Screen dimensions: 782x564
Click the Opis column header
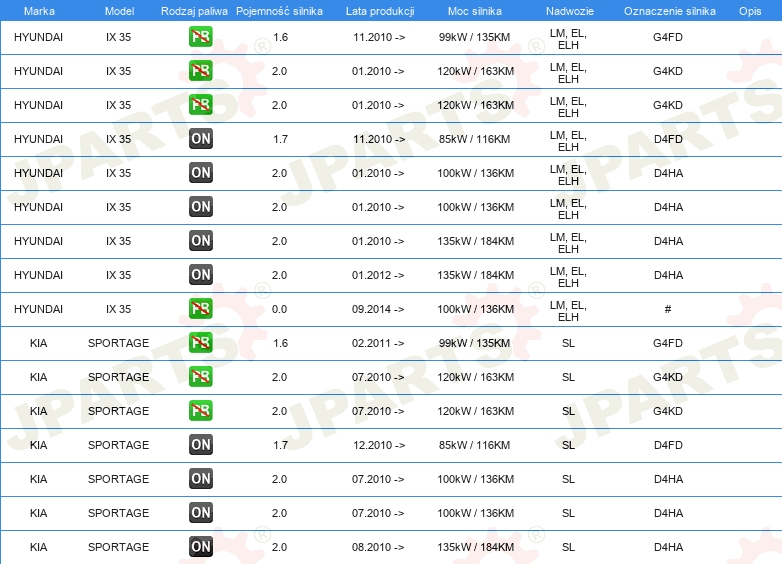click(749, 10)
